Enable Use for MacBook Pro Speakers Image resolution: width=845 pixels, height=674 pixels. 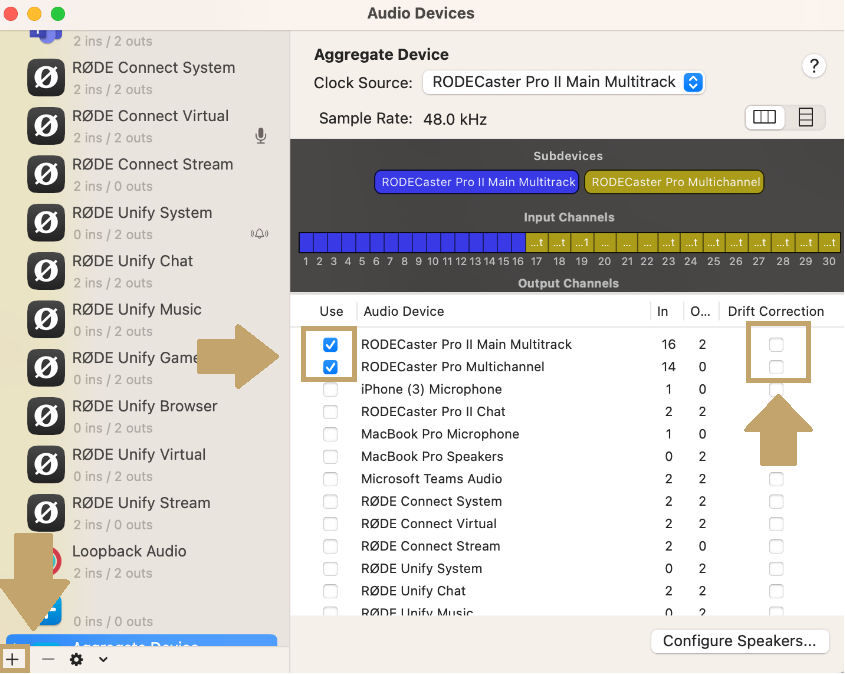pos(330,457)
